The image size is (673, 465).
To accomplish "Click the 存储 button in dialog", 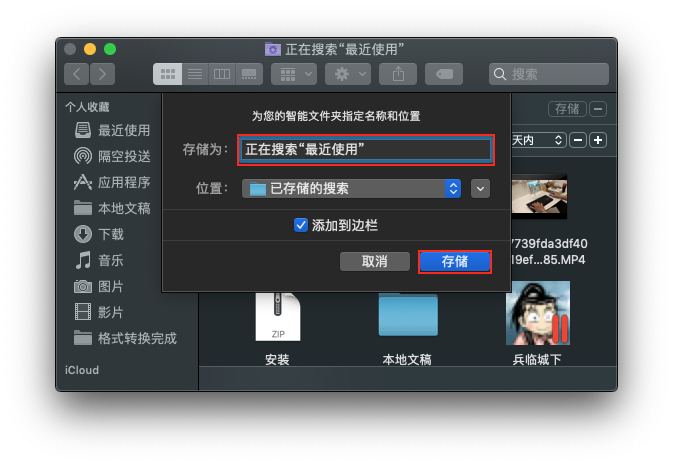I will [454, 261].
